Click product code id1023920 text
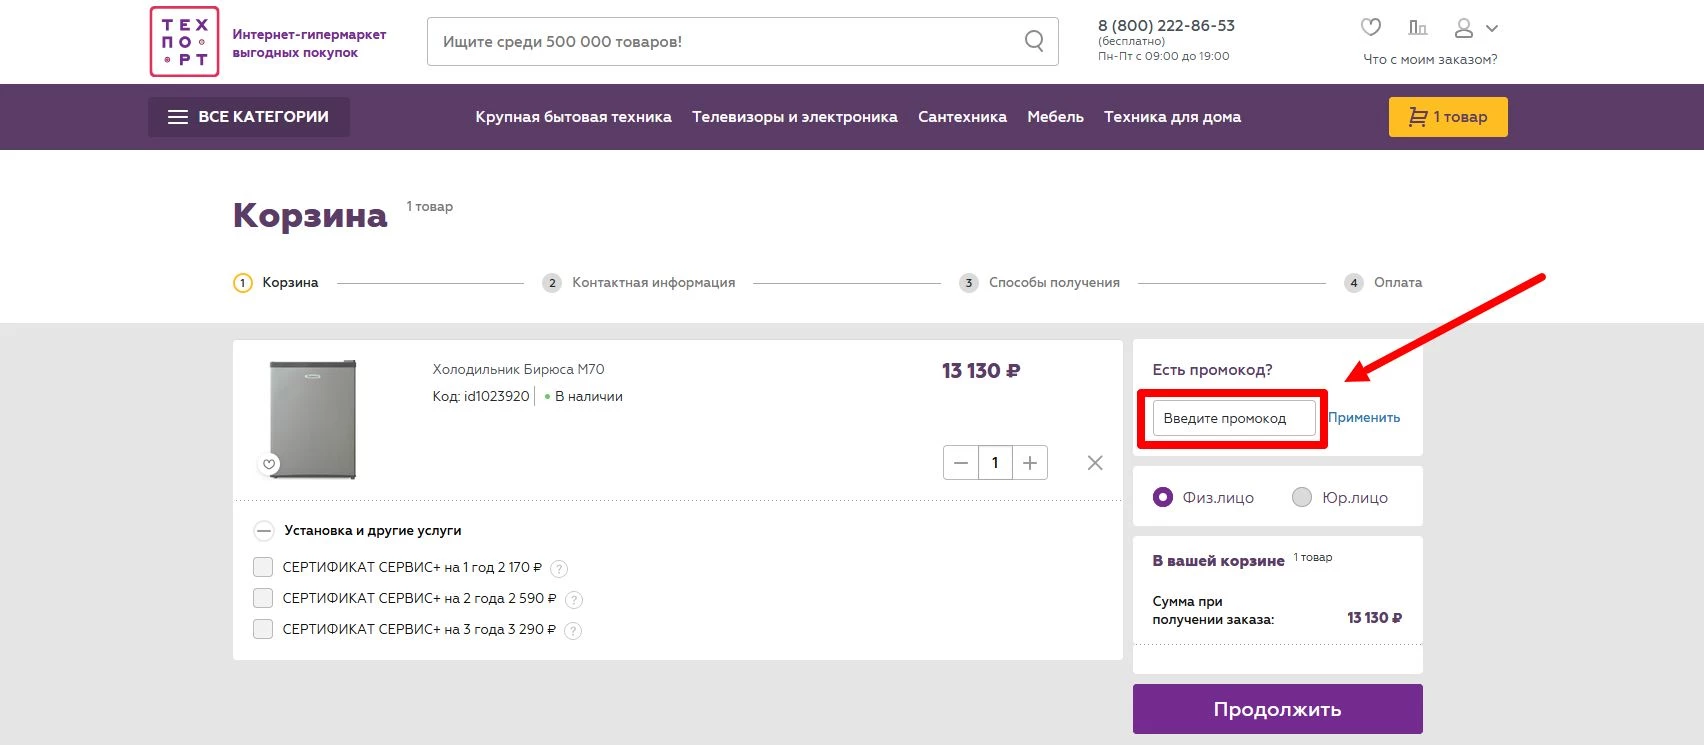This screenshot has width=1704, height=745. pos(481,396)
